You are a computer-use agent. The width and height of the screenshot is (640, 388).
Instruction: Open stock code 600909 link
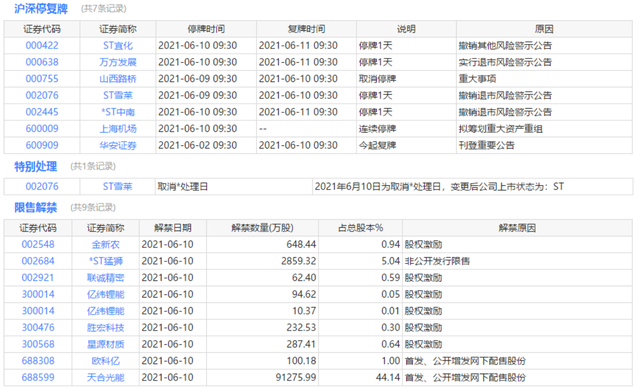tap(42, 145)
